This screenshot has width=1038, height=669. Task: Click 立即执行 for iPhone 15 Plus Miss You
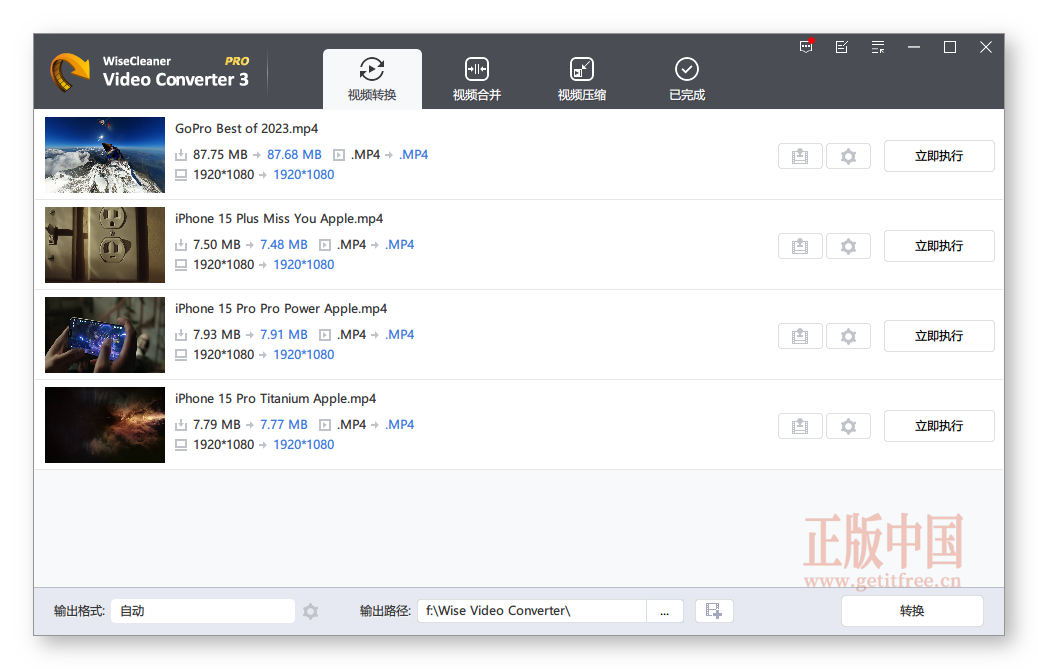click(939, 246)
